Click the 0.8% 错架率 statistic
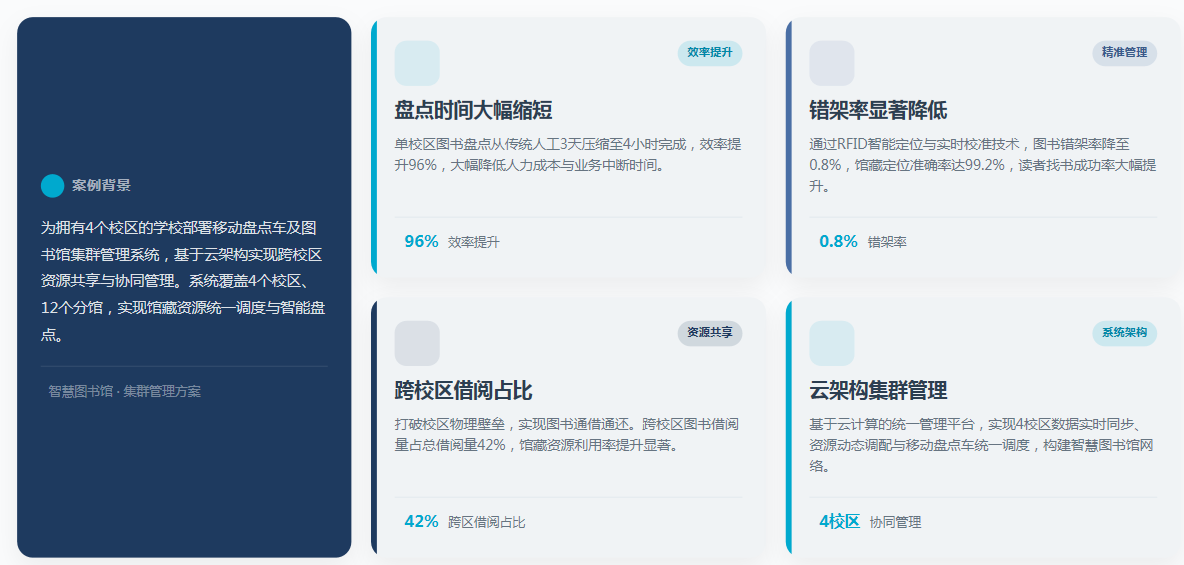The height and width of the screenshot is (565, 1184). coord(838,241)
